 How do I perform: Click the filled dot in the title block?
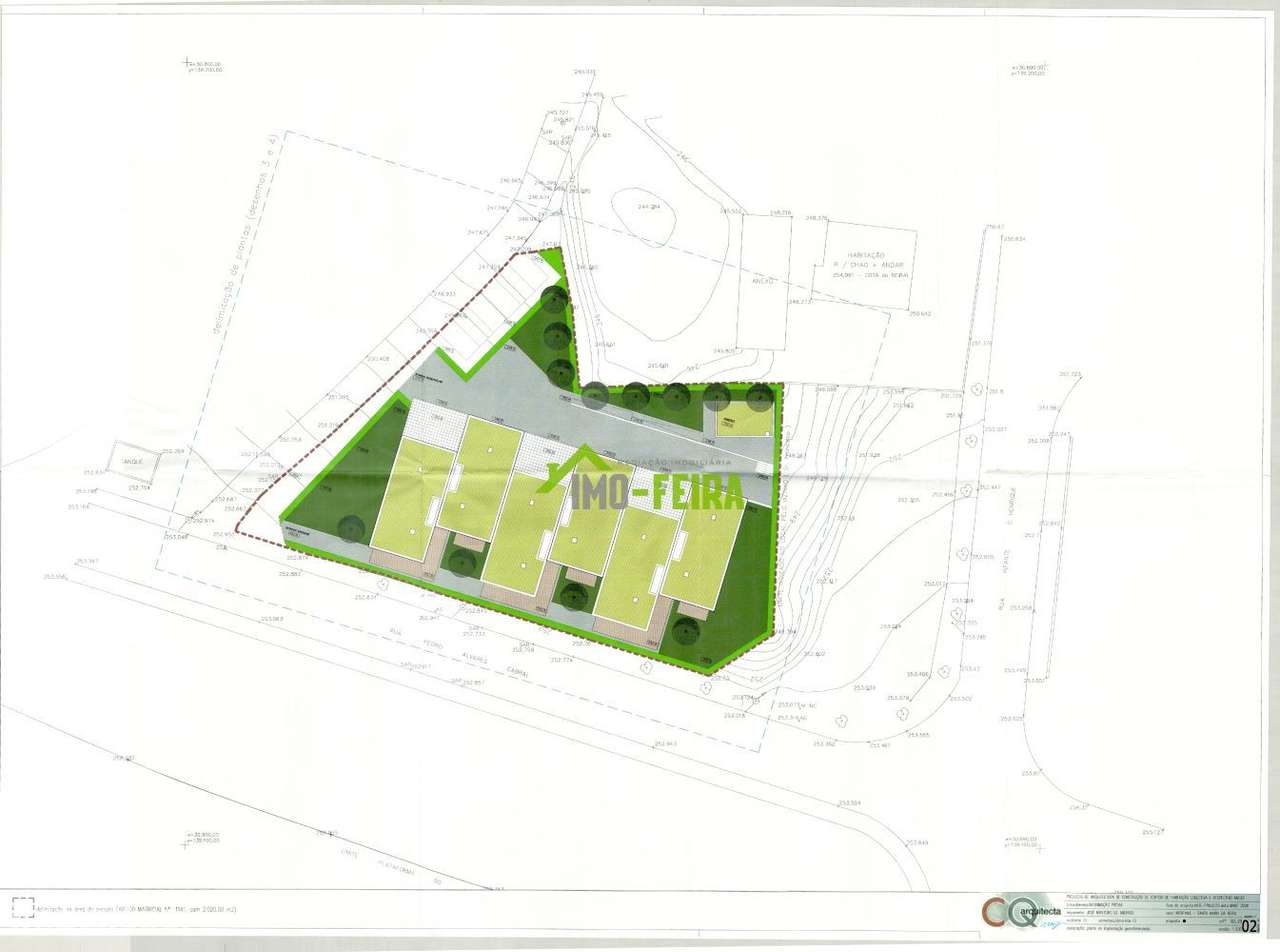click(x=1185, y=920)
